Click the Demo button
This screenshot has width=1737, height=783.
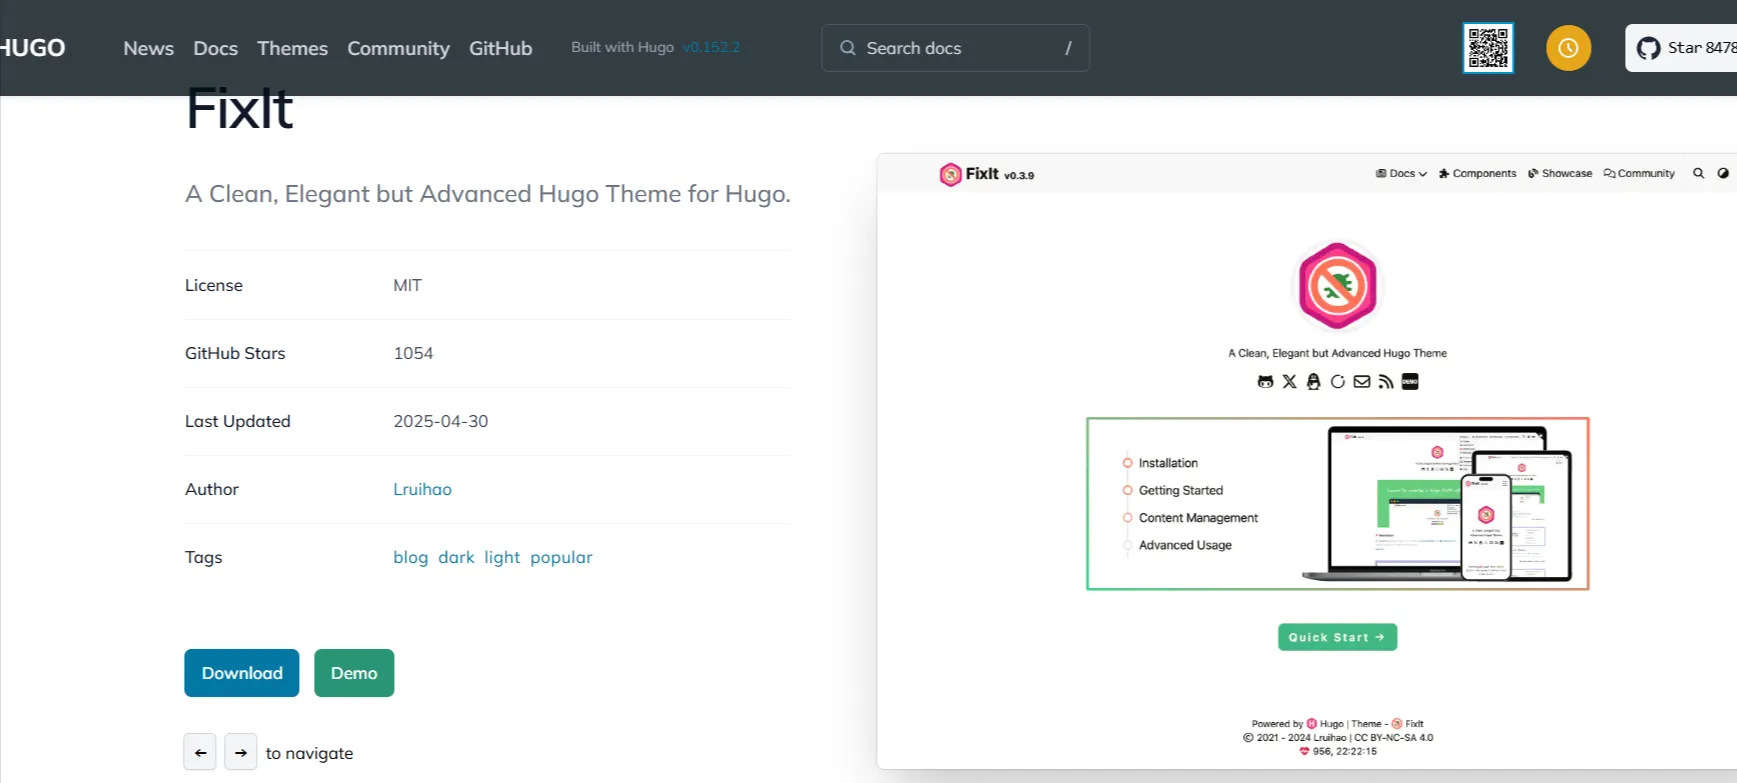click(354, 673)
